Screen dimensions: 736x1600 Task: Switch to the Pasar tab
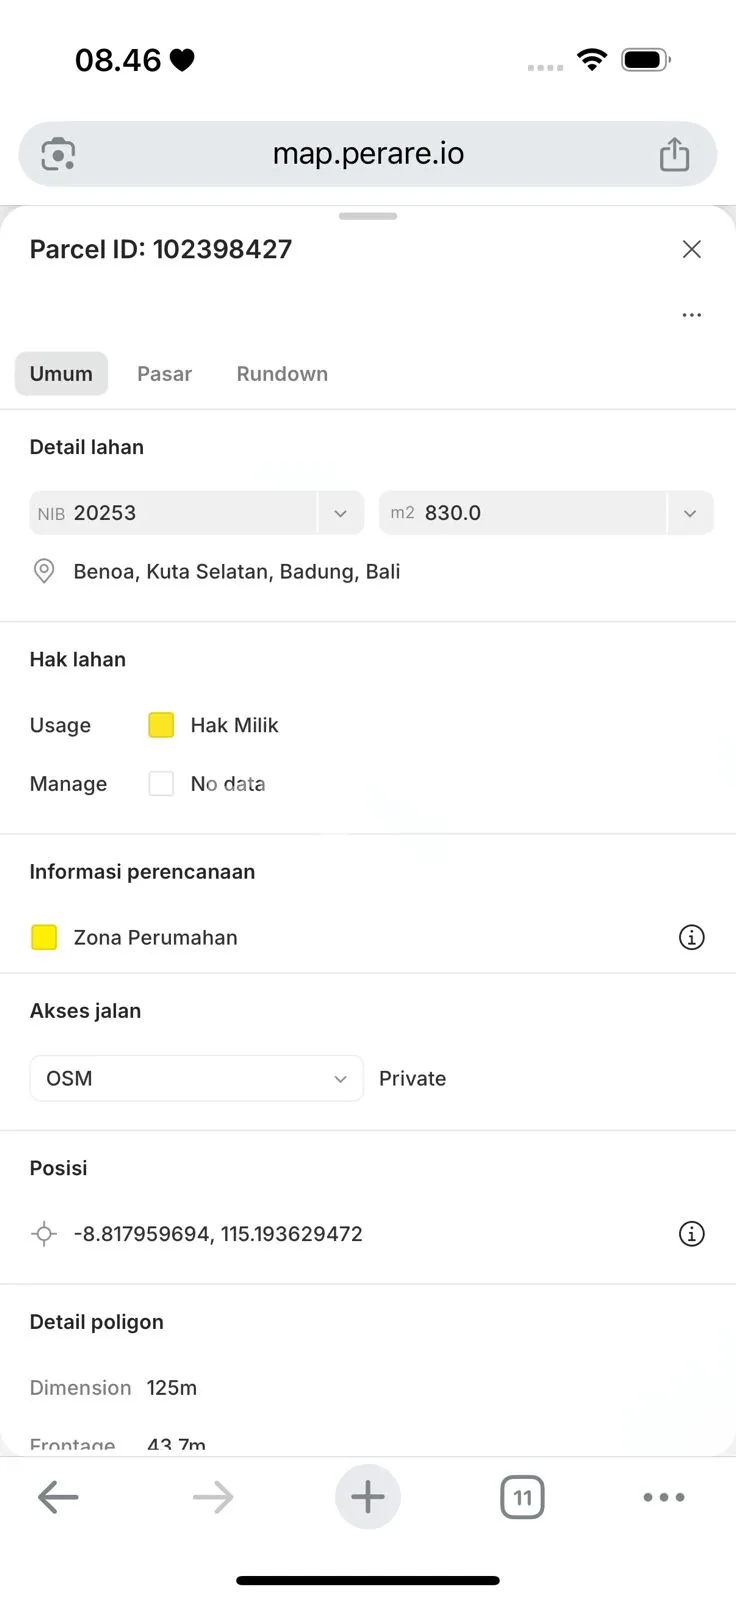pyautogui.click(x=164, y=374)
